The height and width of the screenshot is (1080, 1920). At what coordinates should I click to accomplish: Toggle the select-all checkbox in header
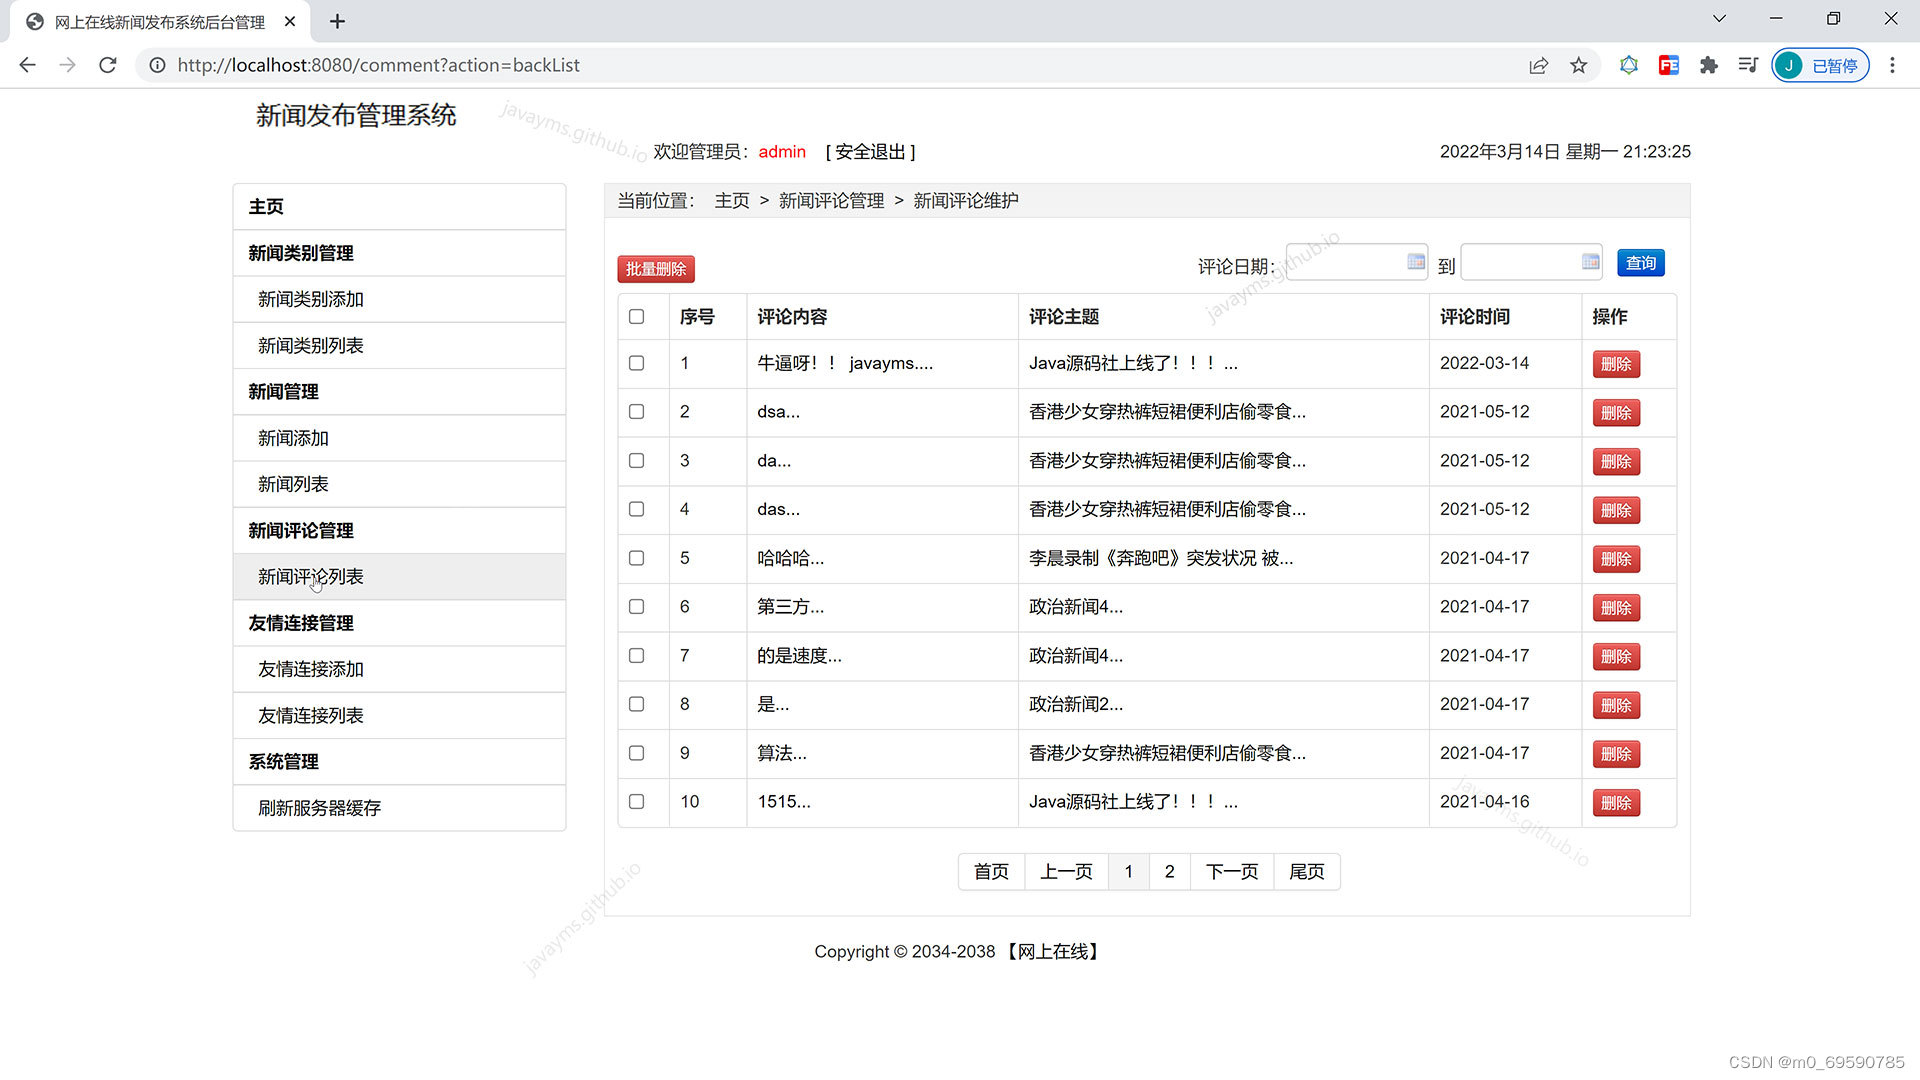(x=636, y=316)
